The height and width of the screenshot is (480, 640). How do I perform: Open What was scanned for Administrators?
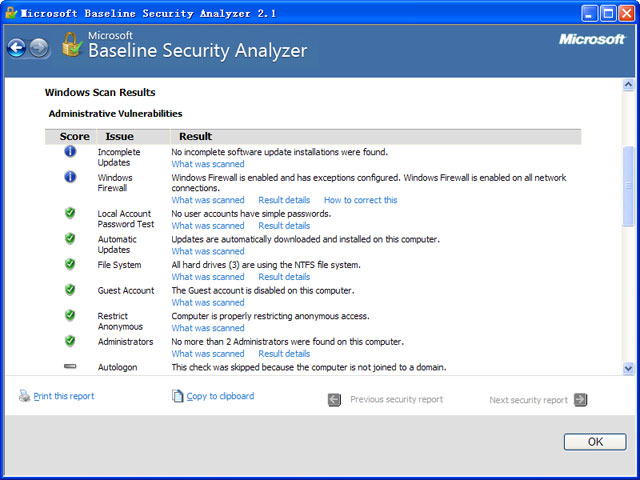pos(208,354)
